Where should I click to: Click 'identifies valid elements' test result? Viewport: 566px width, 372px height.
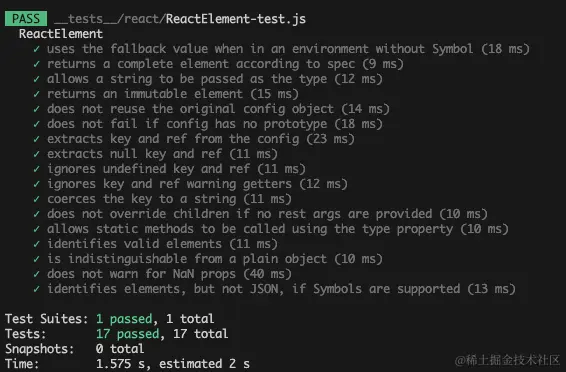coord(162,244)
